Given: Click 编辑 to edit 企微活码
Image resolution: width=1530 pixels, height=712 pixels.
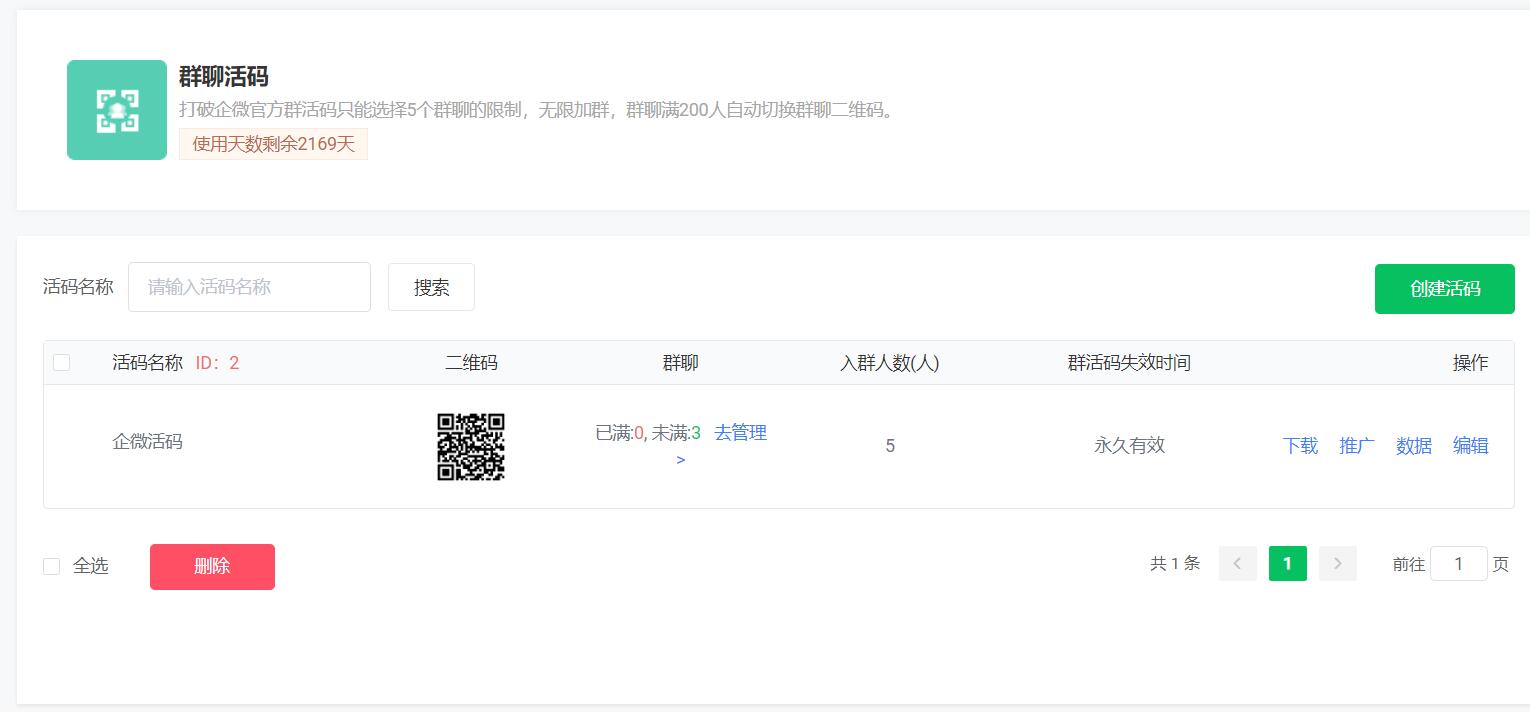Looking at the screenshot, I should coord(1470,446).
